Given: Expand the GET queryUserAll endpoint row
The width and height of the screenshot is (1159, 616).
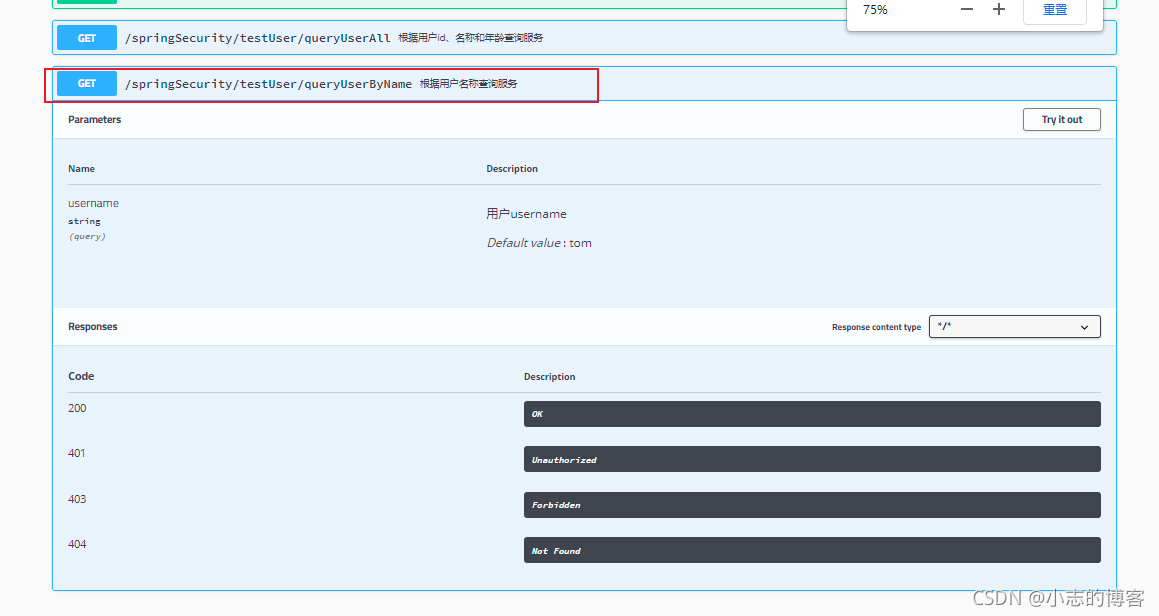Looking at the screenshot, I should (584, 38).
